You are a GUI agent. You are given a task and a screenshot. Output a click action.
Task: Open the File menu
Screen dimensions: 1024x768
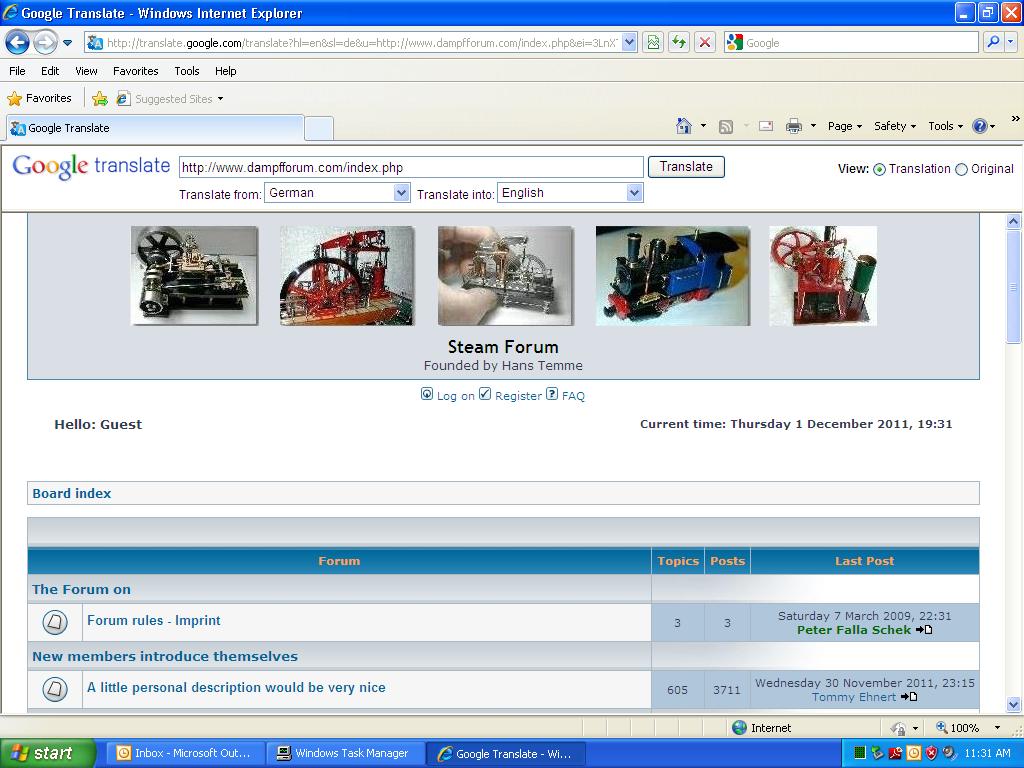coord(18,71)
